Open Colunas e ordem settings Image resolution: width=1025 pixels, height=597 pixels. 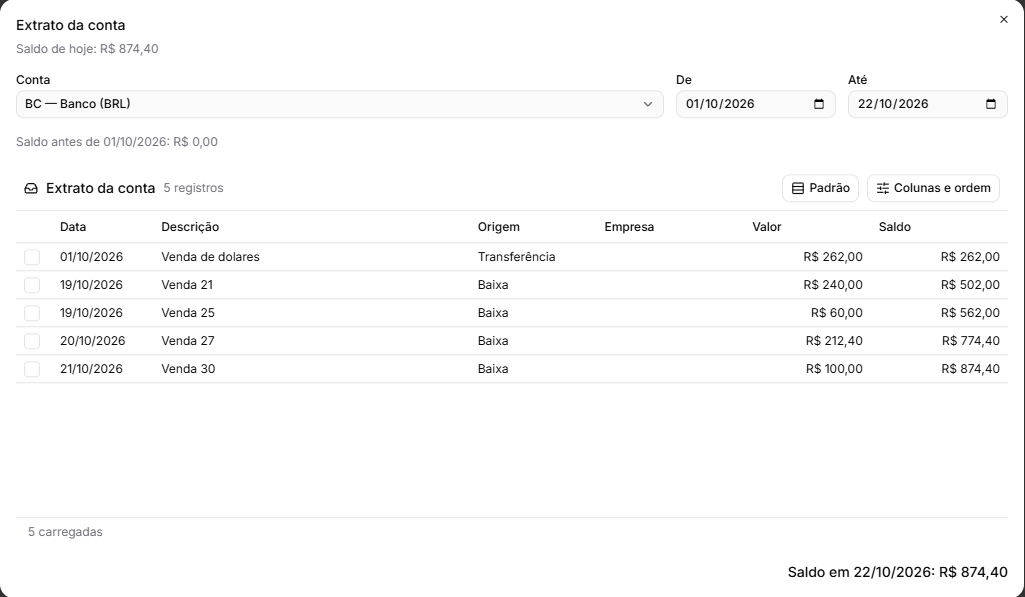[933, 188]
